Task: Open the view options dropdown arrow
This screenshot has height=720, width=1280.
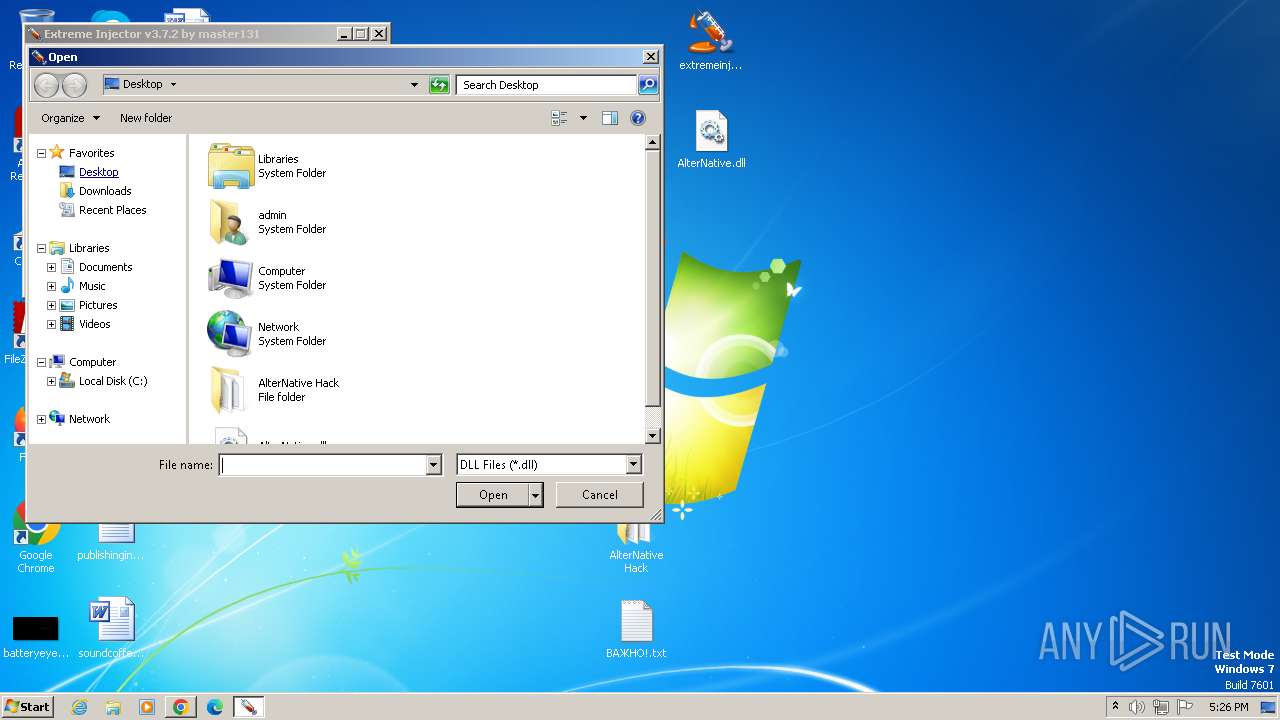Action: tap(583, 118)
